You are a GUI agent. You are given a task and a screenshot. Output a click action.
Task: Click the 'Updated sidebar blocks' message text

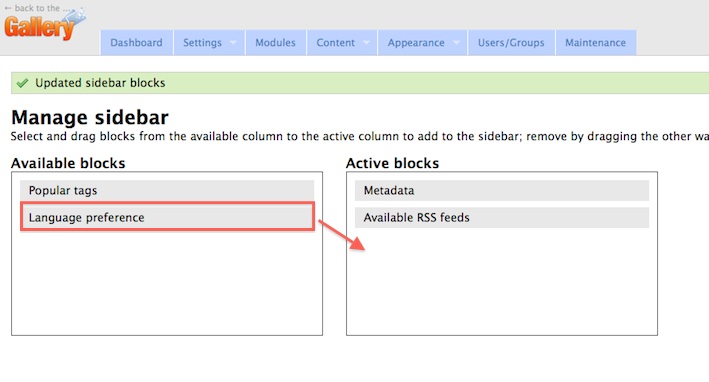tap(100, 83)
